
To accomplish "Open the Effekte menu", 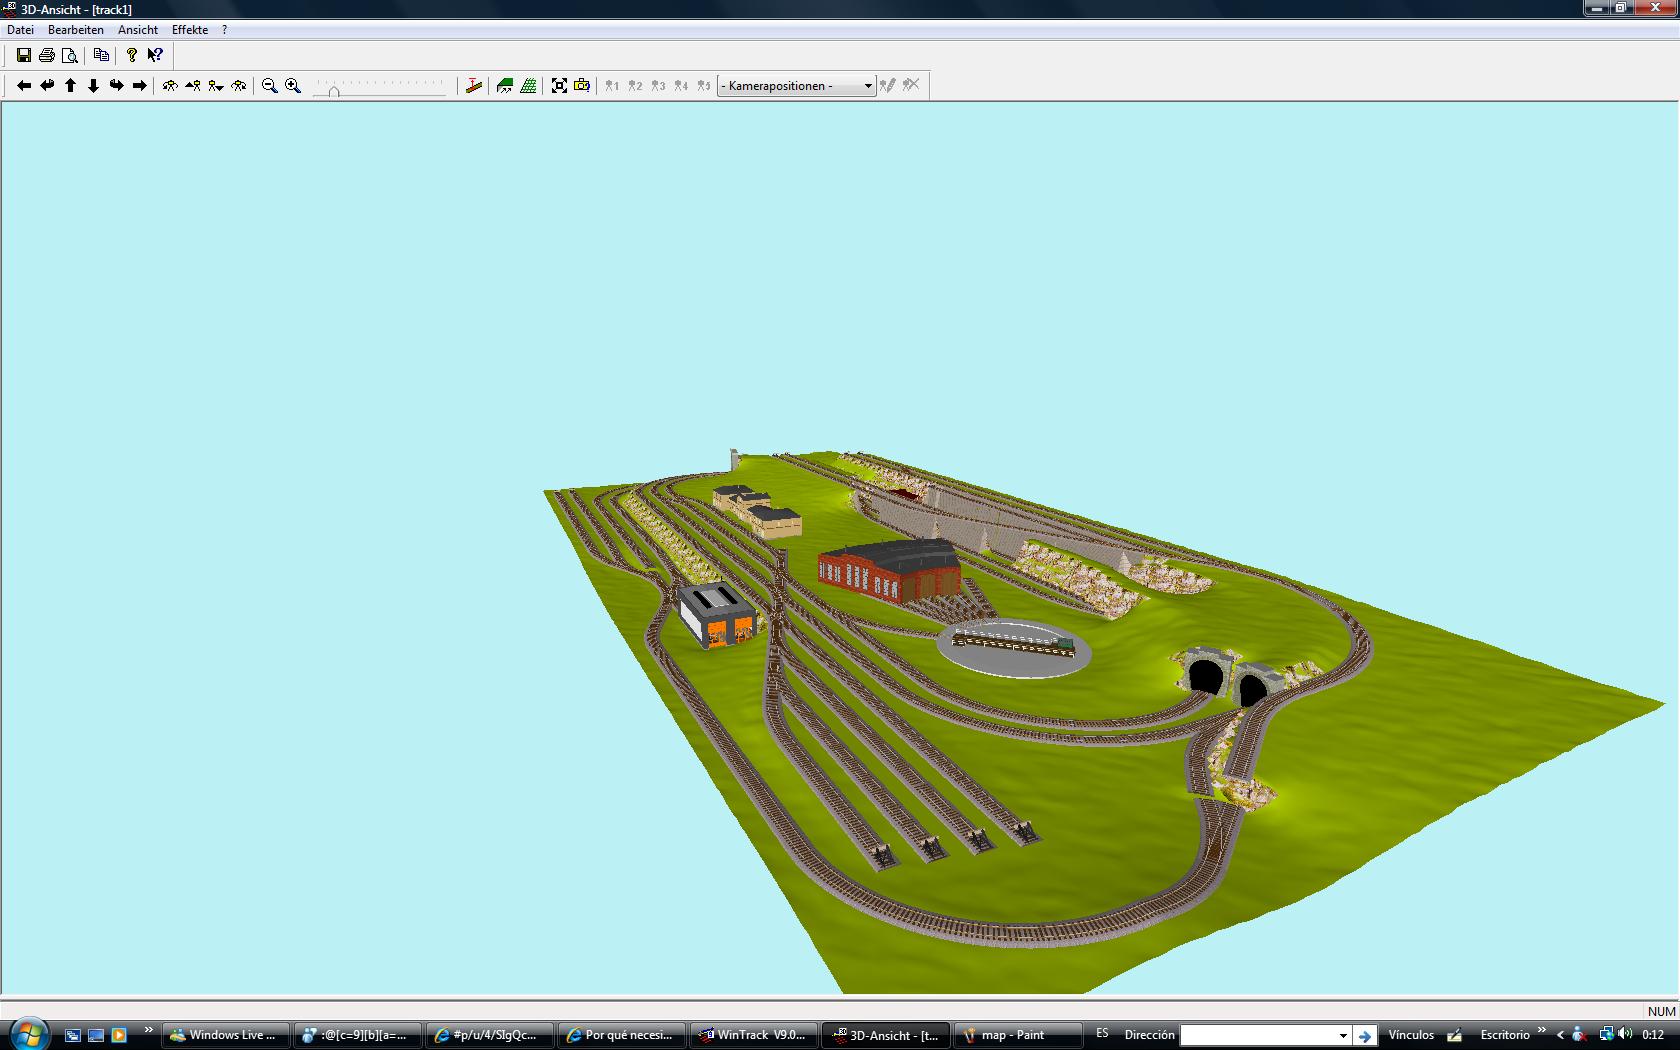I will (190, 30).
